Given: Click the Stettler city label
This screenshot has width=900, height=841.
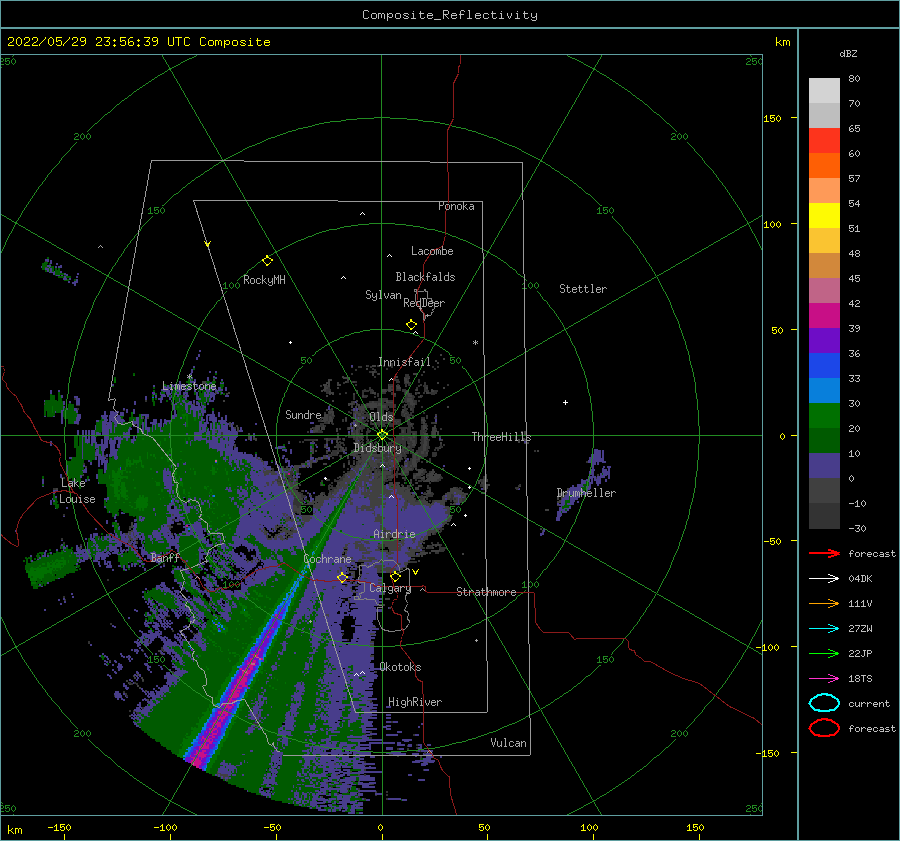Looking at the screenshot, I should [583, 289].
